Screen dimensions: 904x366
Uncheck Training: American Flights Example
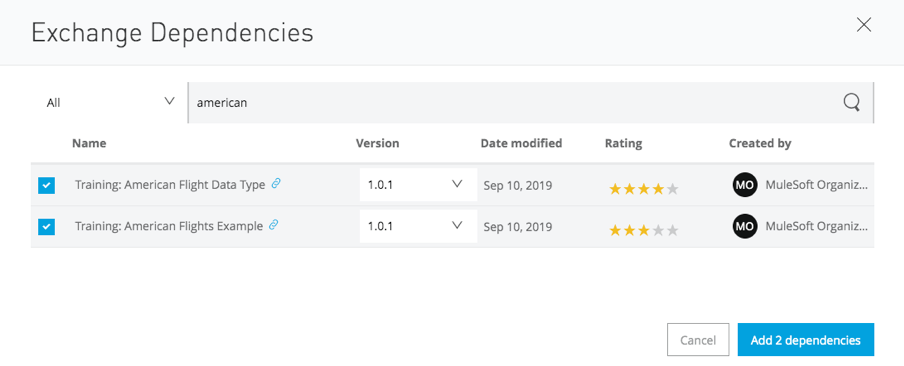tap(47, 227)
